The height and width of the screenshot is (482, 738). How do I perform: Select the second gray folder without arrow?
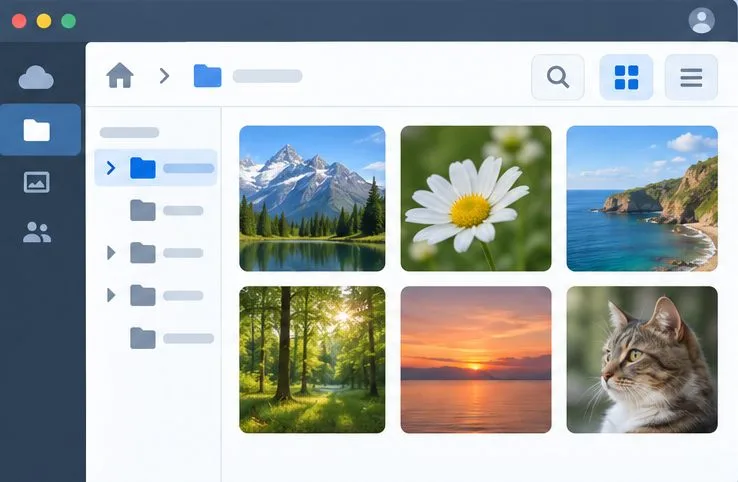point(143,210)
